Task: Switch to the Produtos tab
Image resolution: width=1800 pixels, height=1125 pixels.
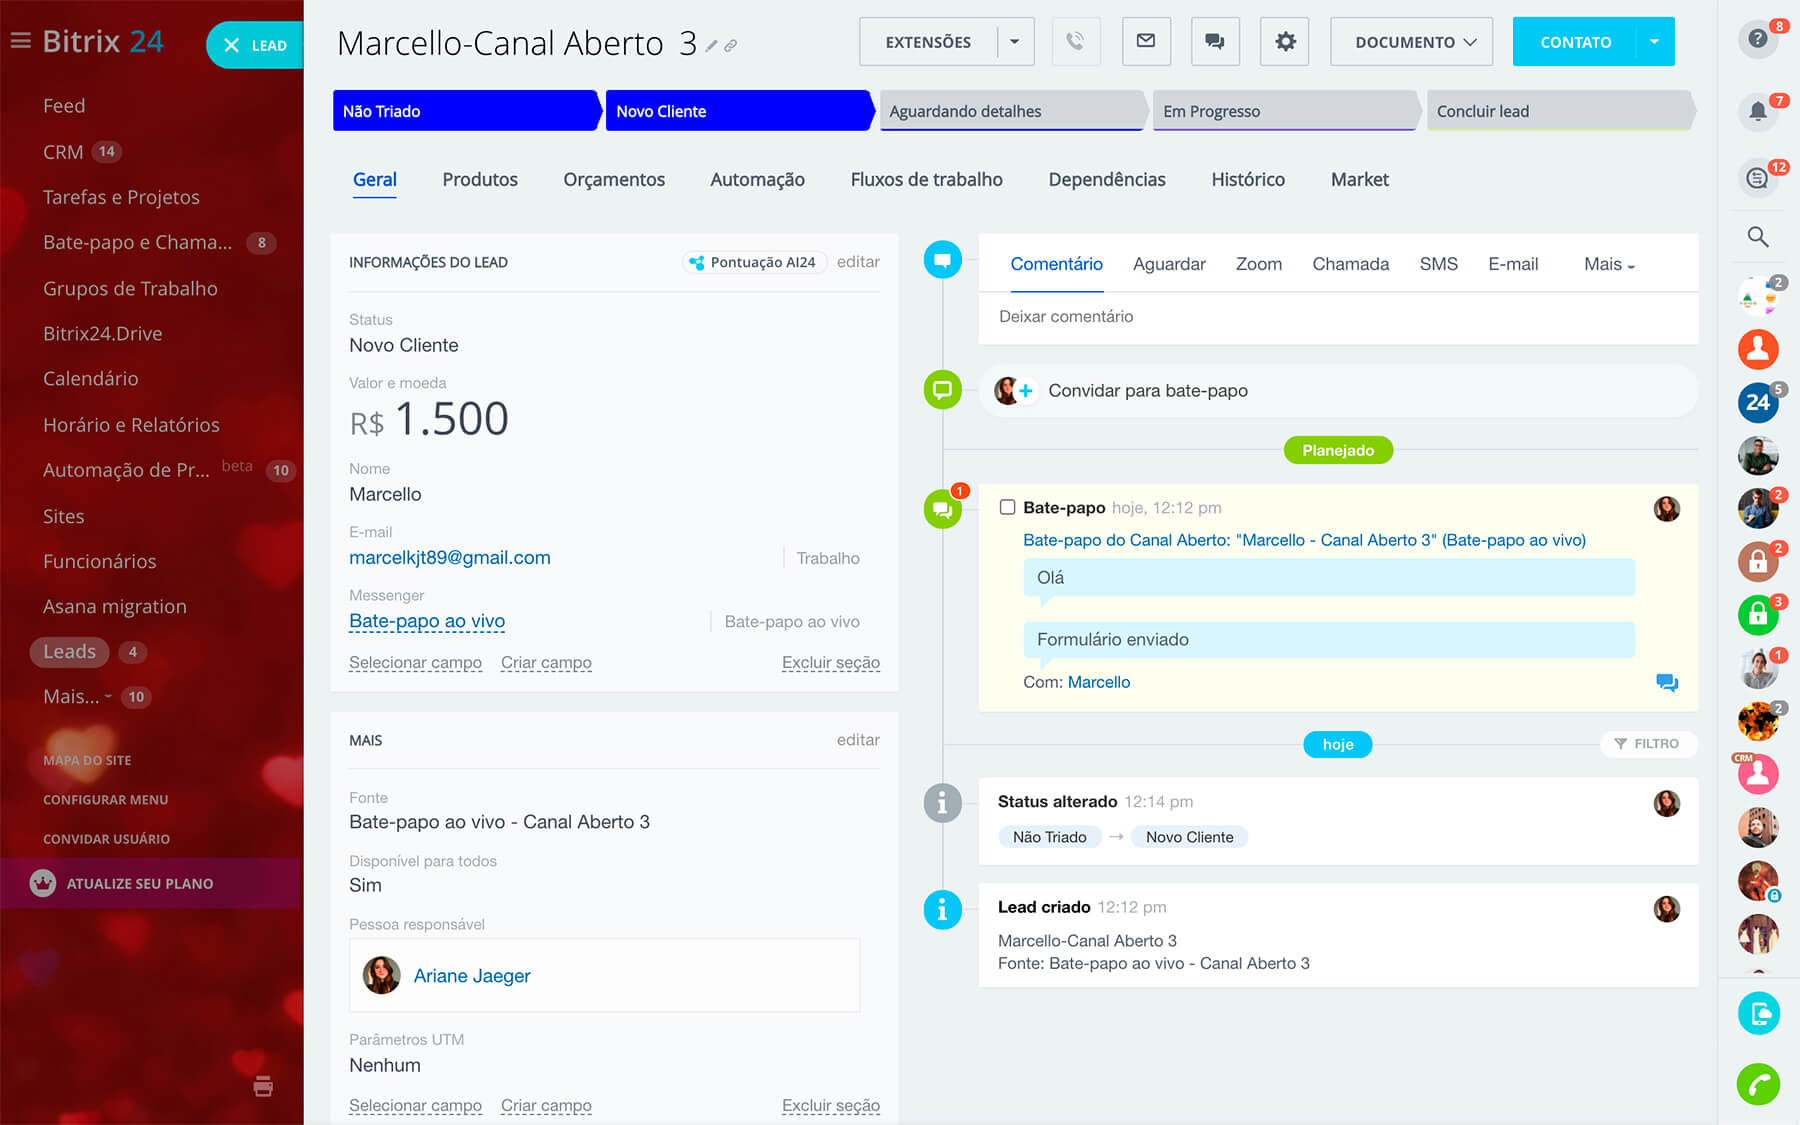Action: [480, 180]
